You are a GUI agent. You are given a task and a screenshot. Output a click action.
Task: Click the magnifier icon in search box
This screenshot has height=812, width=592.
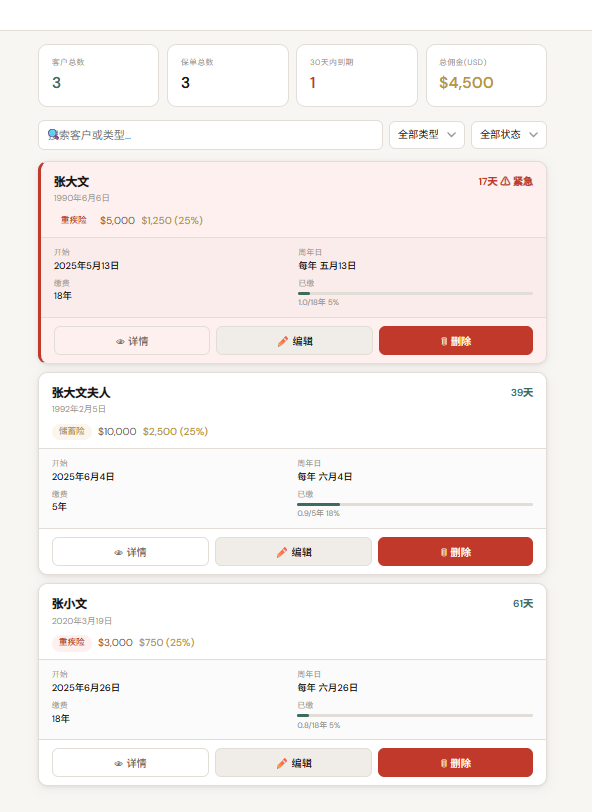[53, 135]
